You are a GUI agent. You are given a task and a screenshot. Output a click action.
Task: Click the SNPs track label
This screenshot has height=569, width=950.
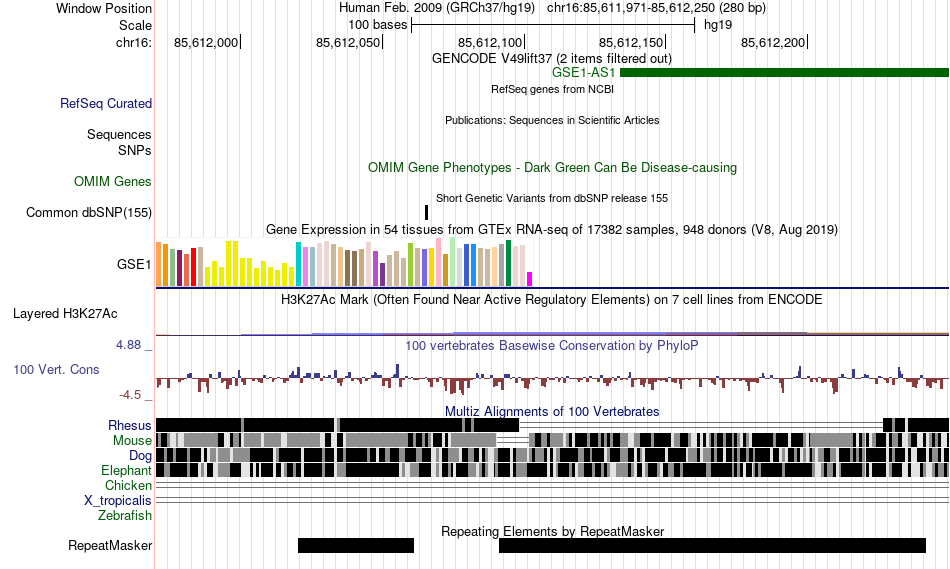(x=135, y=150)
